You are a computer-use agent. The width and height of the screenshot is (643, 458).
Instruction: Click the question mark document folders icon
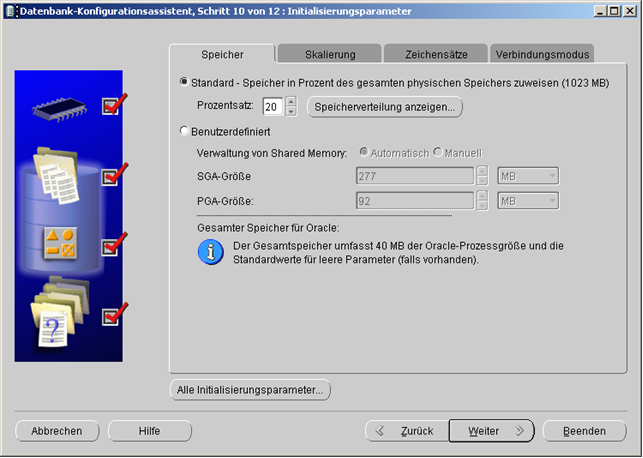(59, 312)
